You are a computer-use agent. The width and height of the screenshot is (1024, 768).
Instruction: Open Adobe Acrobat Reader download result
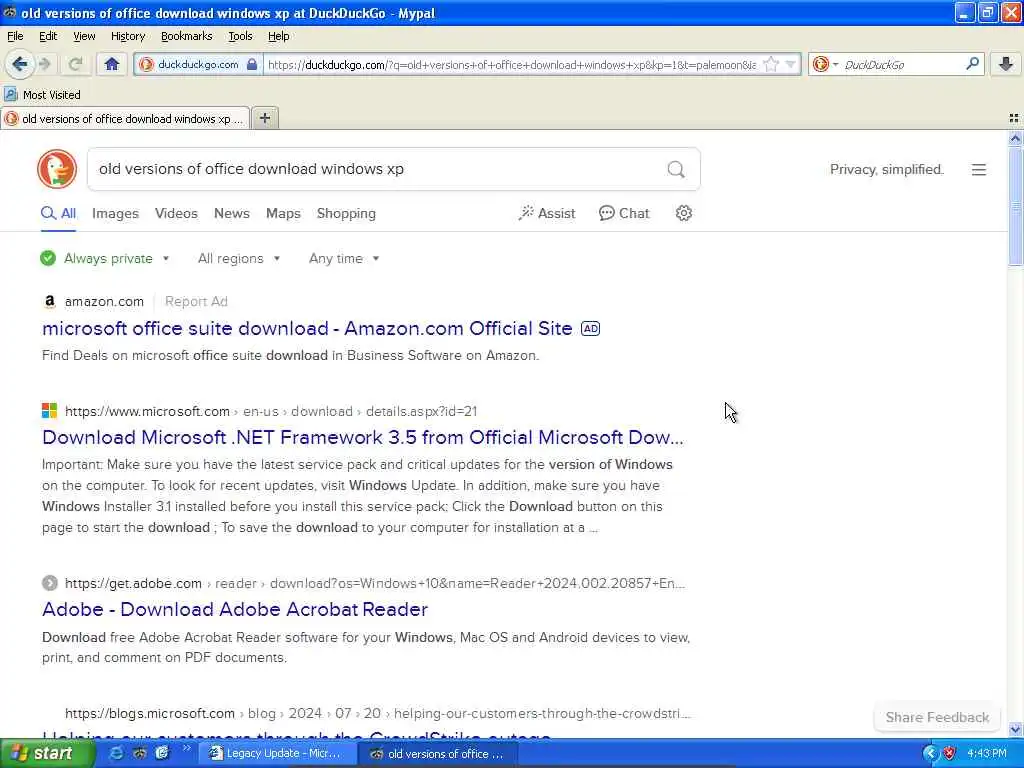235,609
